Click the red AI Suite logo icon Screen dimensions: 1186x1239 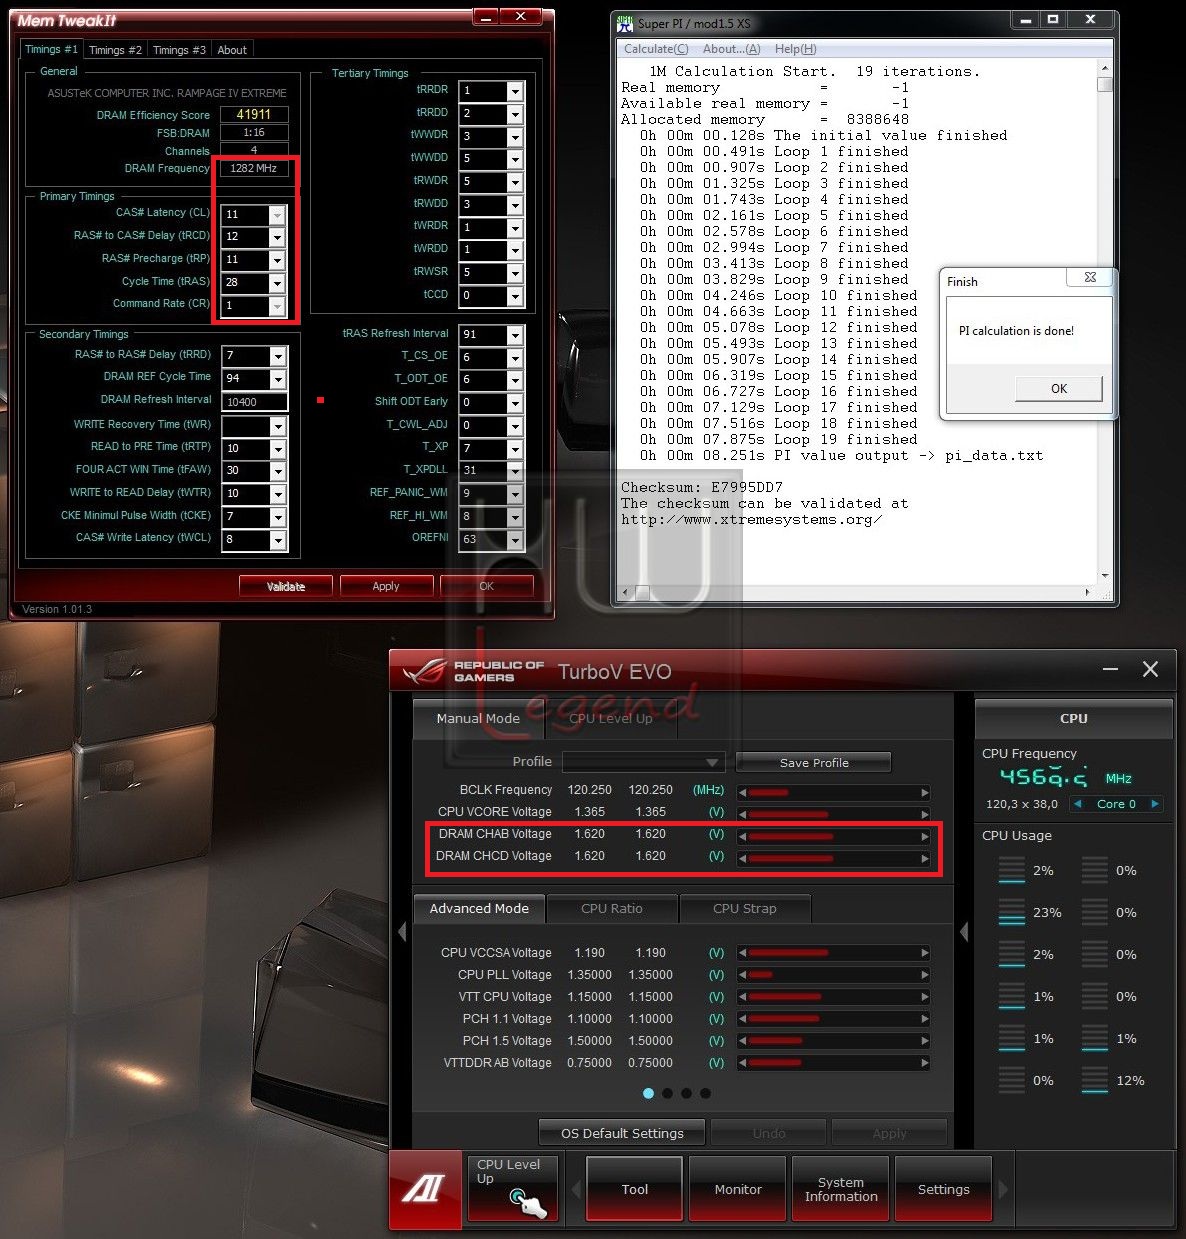tap(426, 1189)
